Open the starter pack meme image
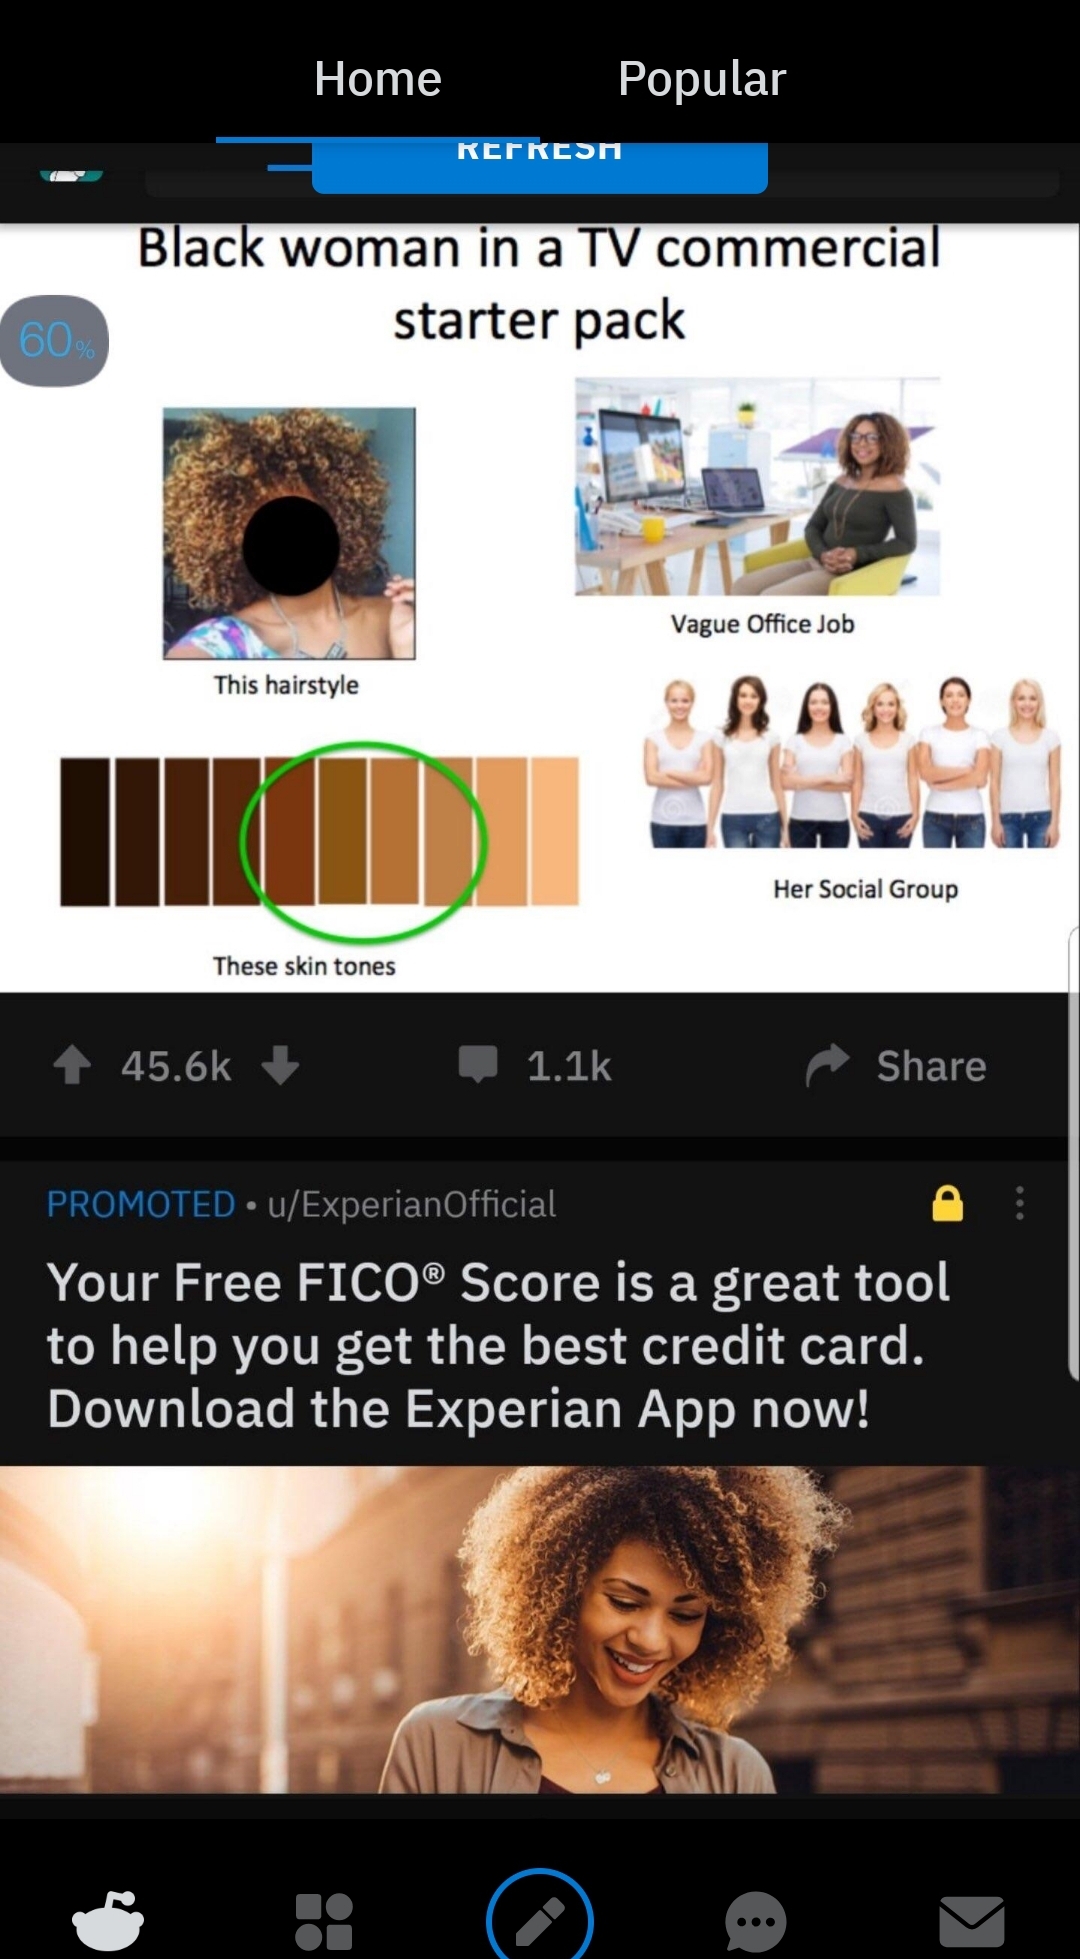1080x1959 pixels. coord(540,608)
